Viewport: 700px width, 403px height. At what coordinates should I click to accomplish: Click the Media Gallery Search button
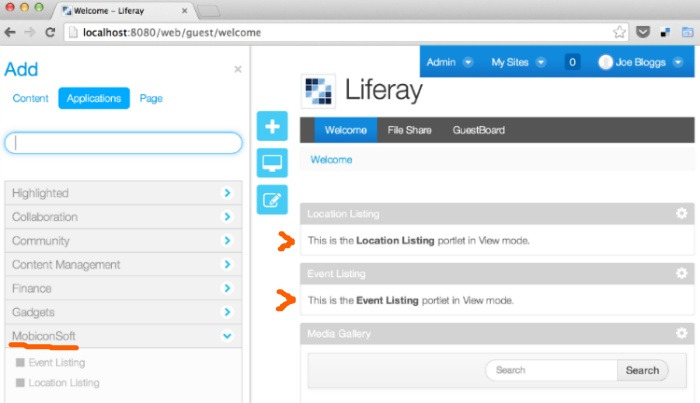642,370
